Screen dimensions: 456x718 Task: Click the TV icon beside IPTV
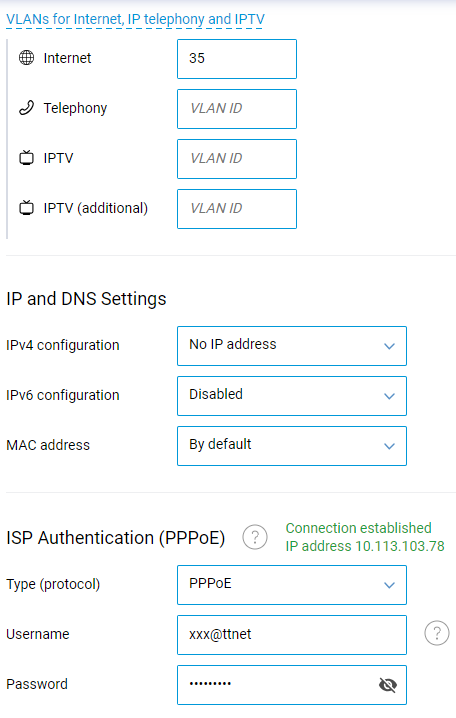pos(26,158)
